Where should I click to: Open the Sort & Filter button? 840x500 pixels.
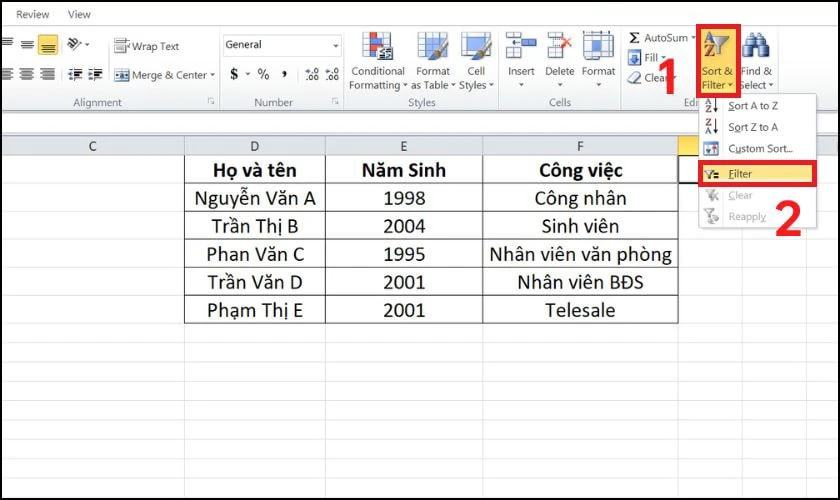[718, 61]
